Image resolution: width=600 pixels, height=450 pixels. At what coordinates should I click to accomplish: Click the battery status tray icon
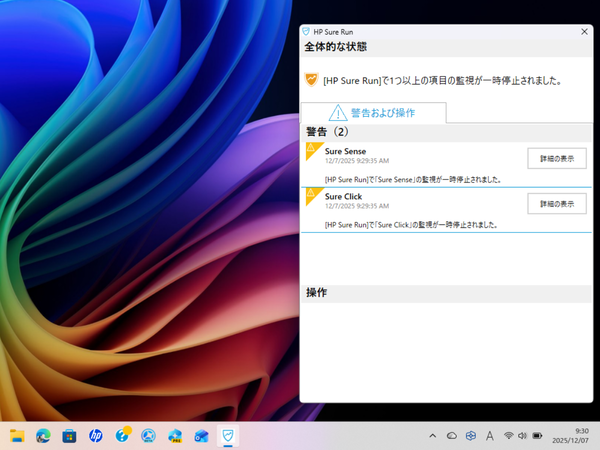pyautogui.click(x=537, y=435)
